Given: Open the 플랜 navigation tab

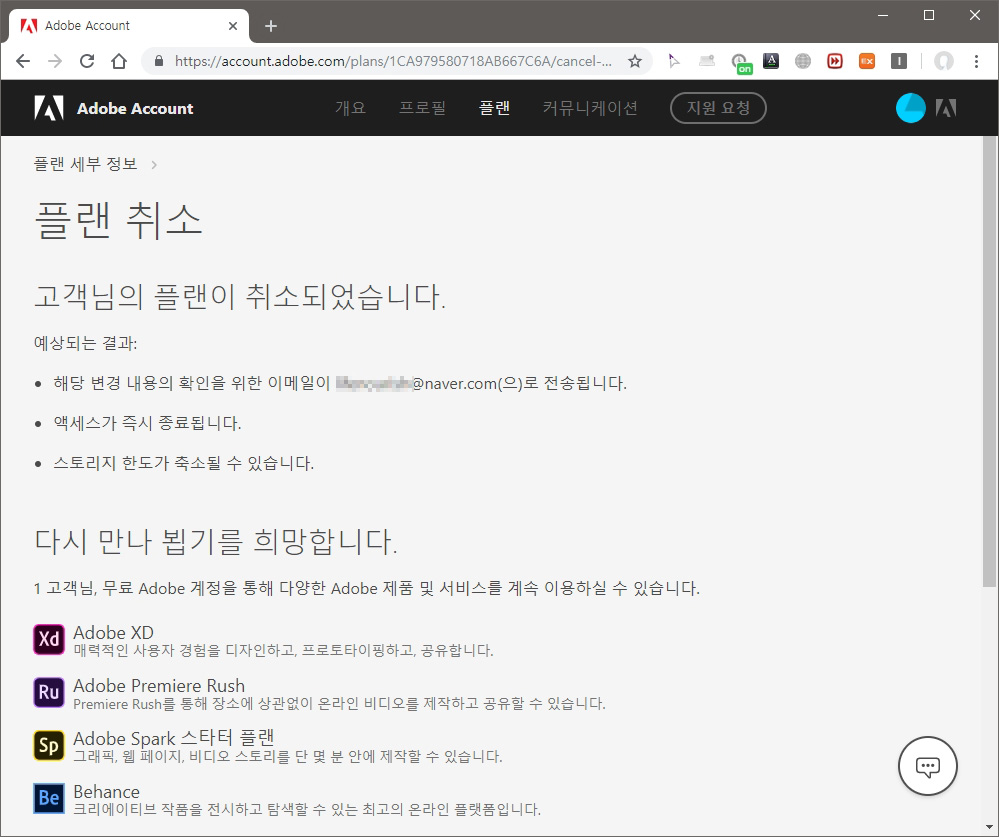Looking at the screenshot, I should tap(494, 108).
